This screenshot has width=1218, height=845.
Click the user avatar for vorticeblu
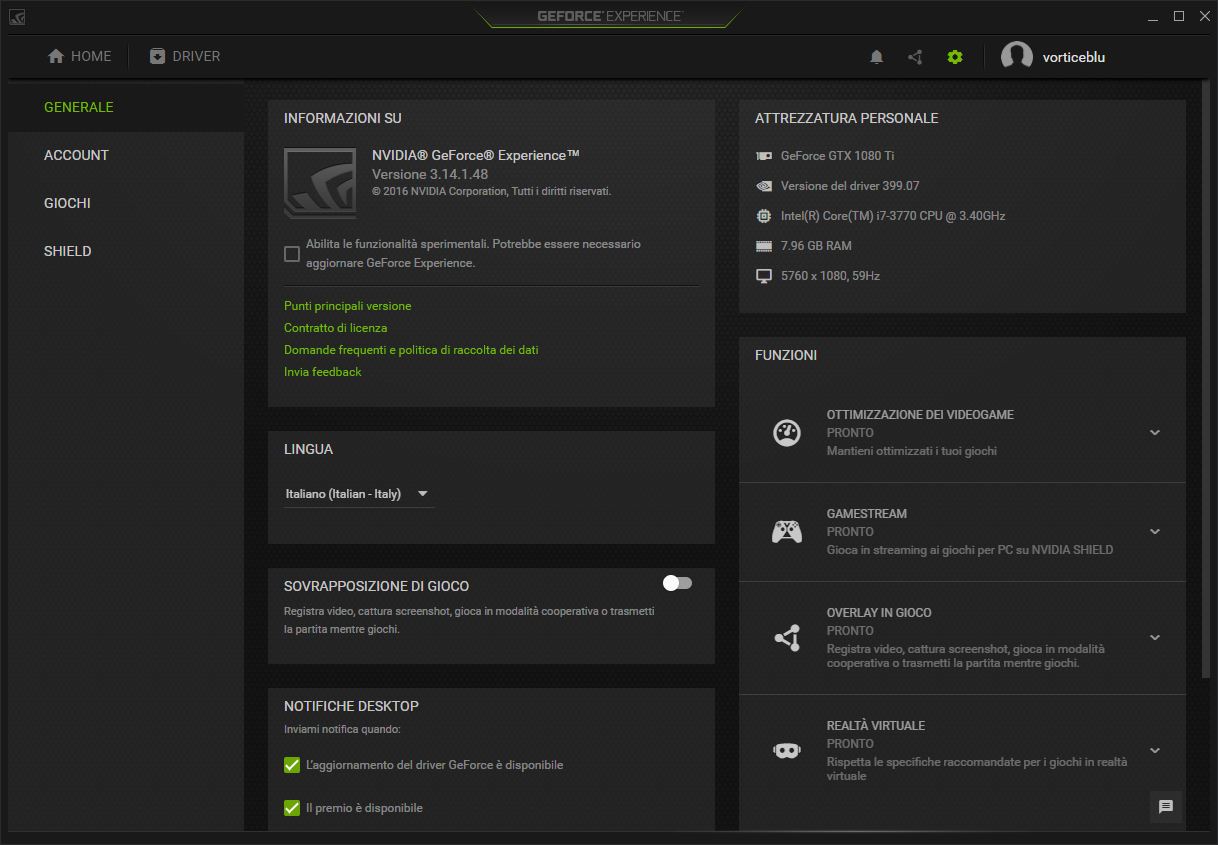(x=1016, y=57)
